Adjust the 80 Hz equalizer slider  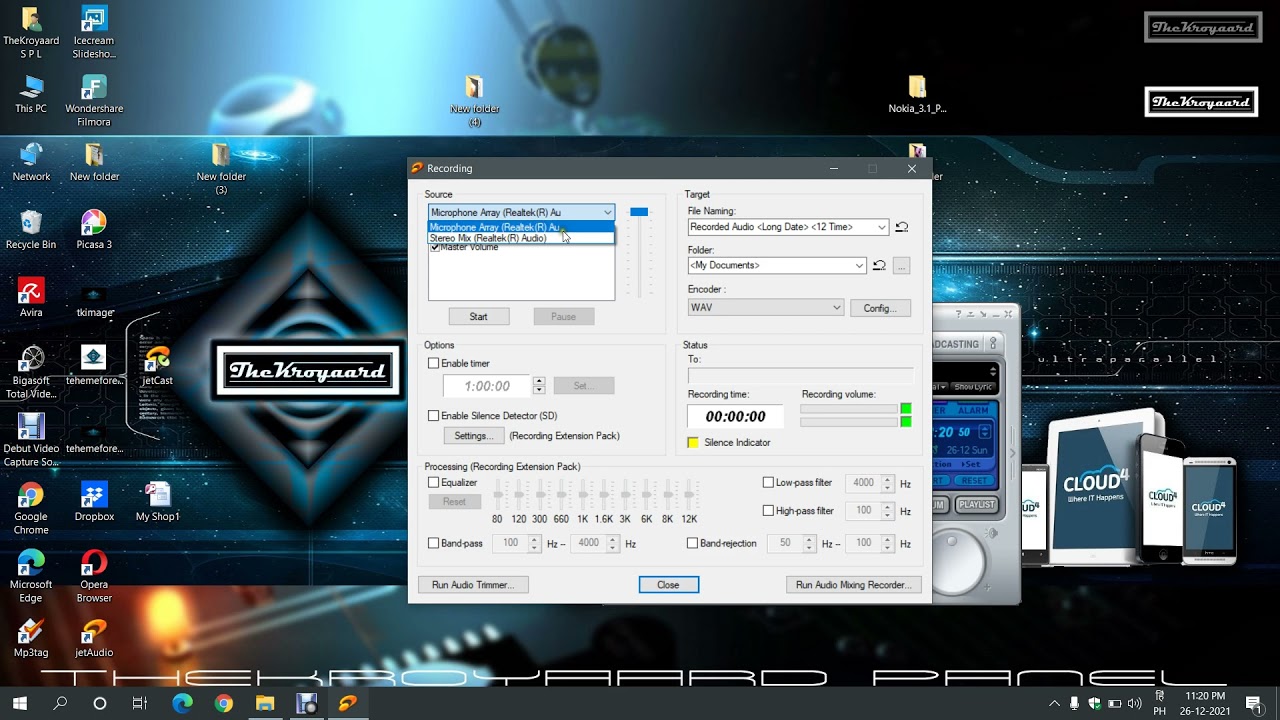tap(497, 495)
